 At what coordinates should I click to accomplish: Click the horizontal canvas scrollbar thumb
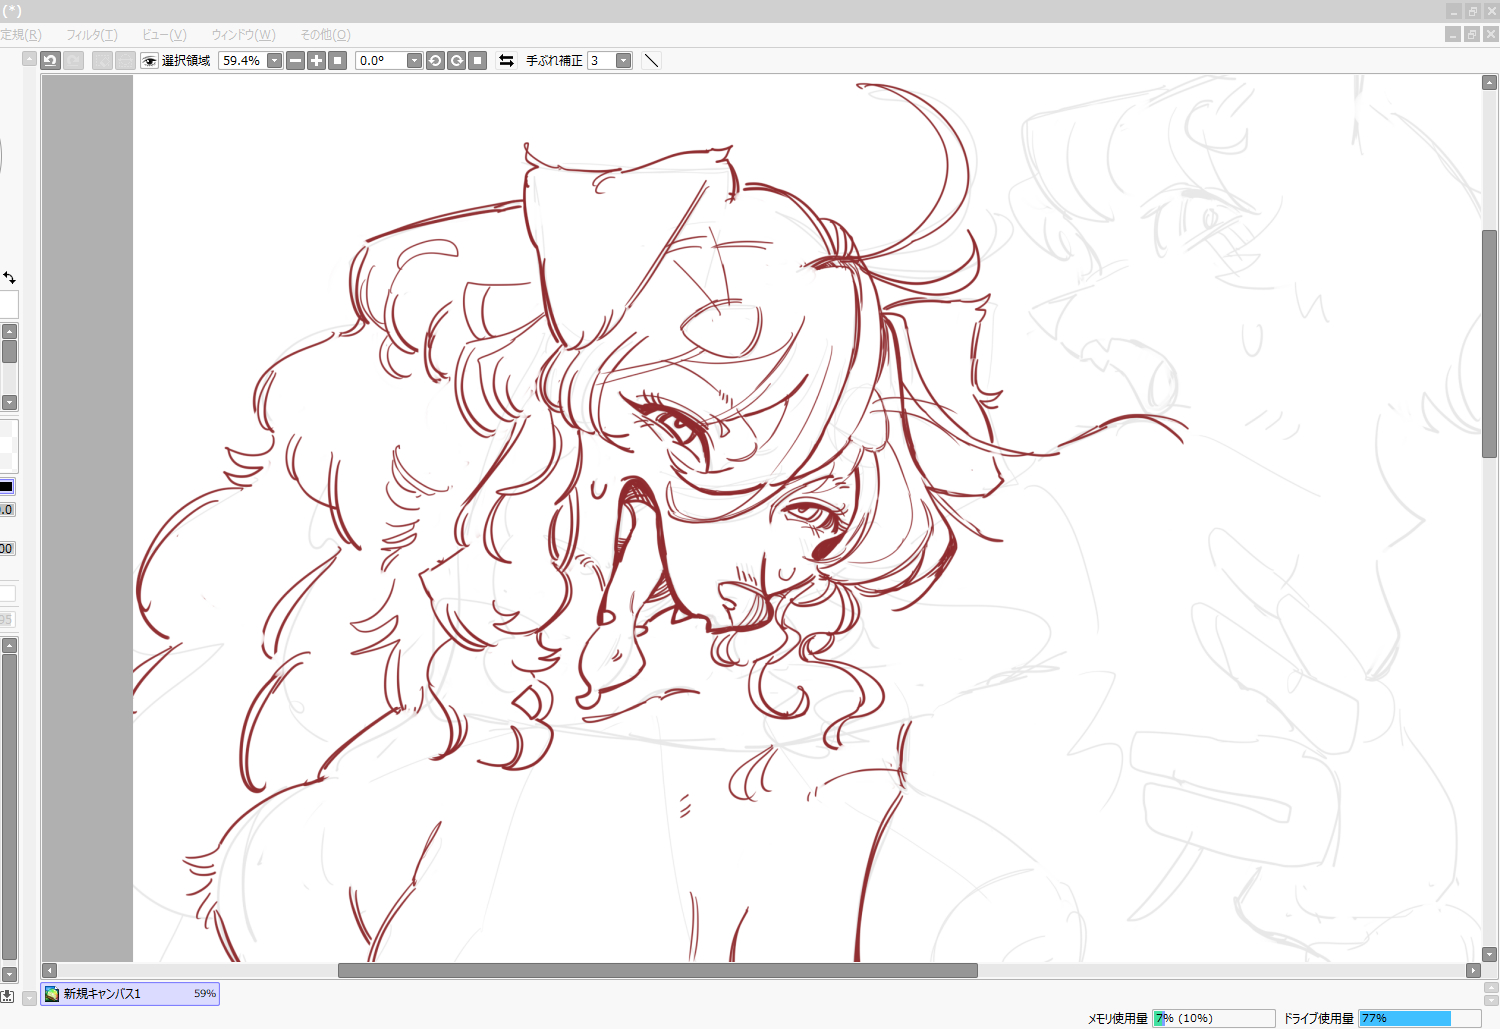tap(657, 971)
